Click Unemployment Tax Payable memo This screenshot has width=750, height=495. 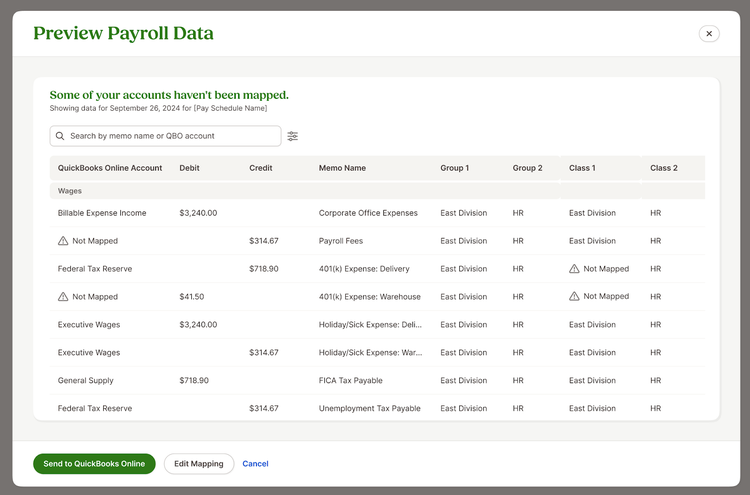click(370, 408)
